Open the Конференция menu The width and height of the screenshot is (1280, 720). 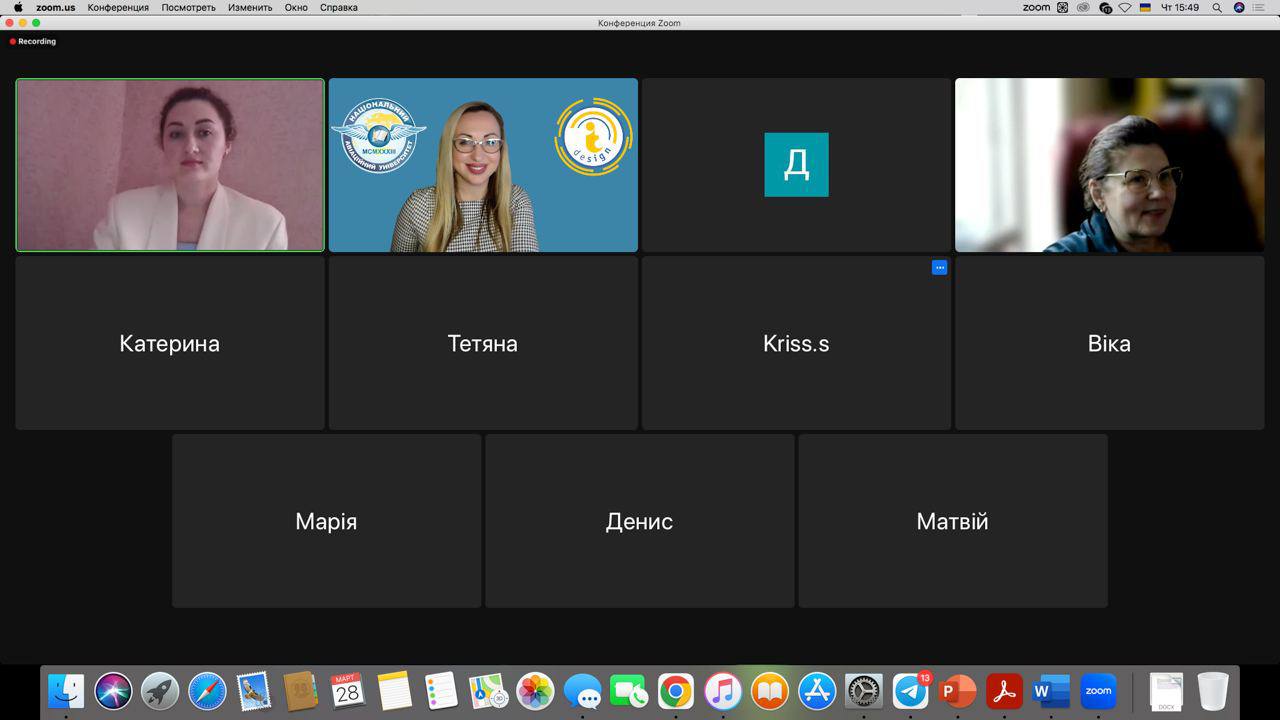(x=118, y=8)
